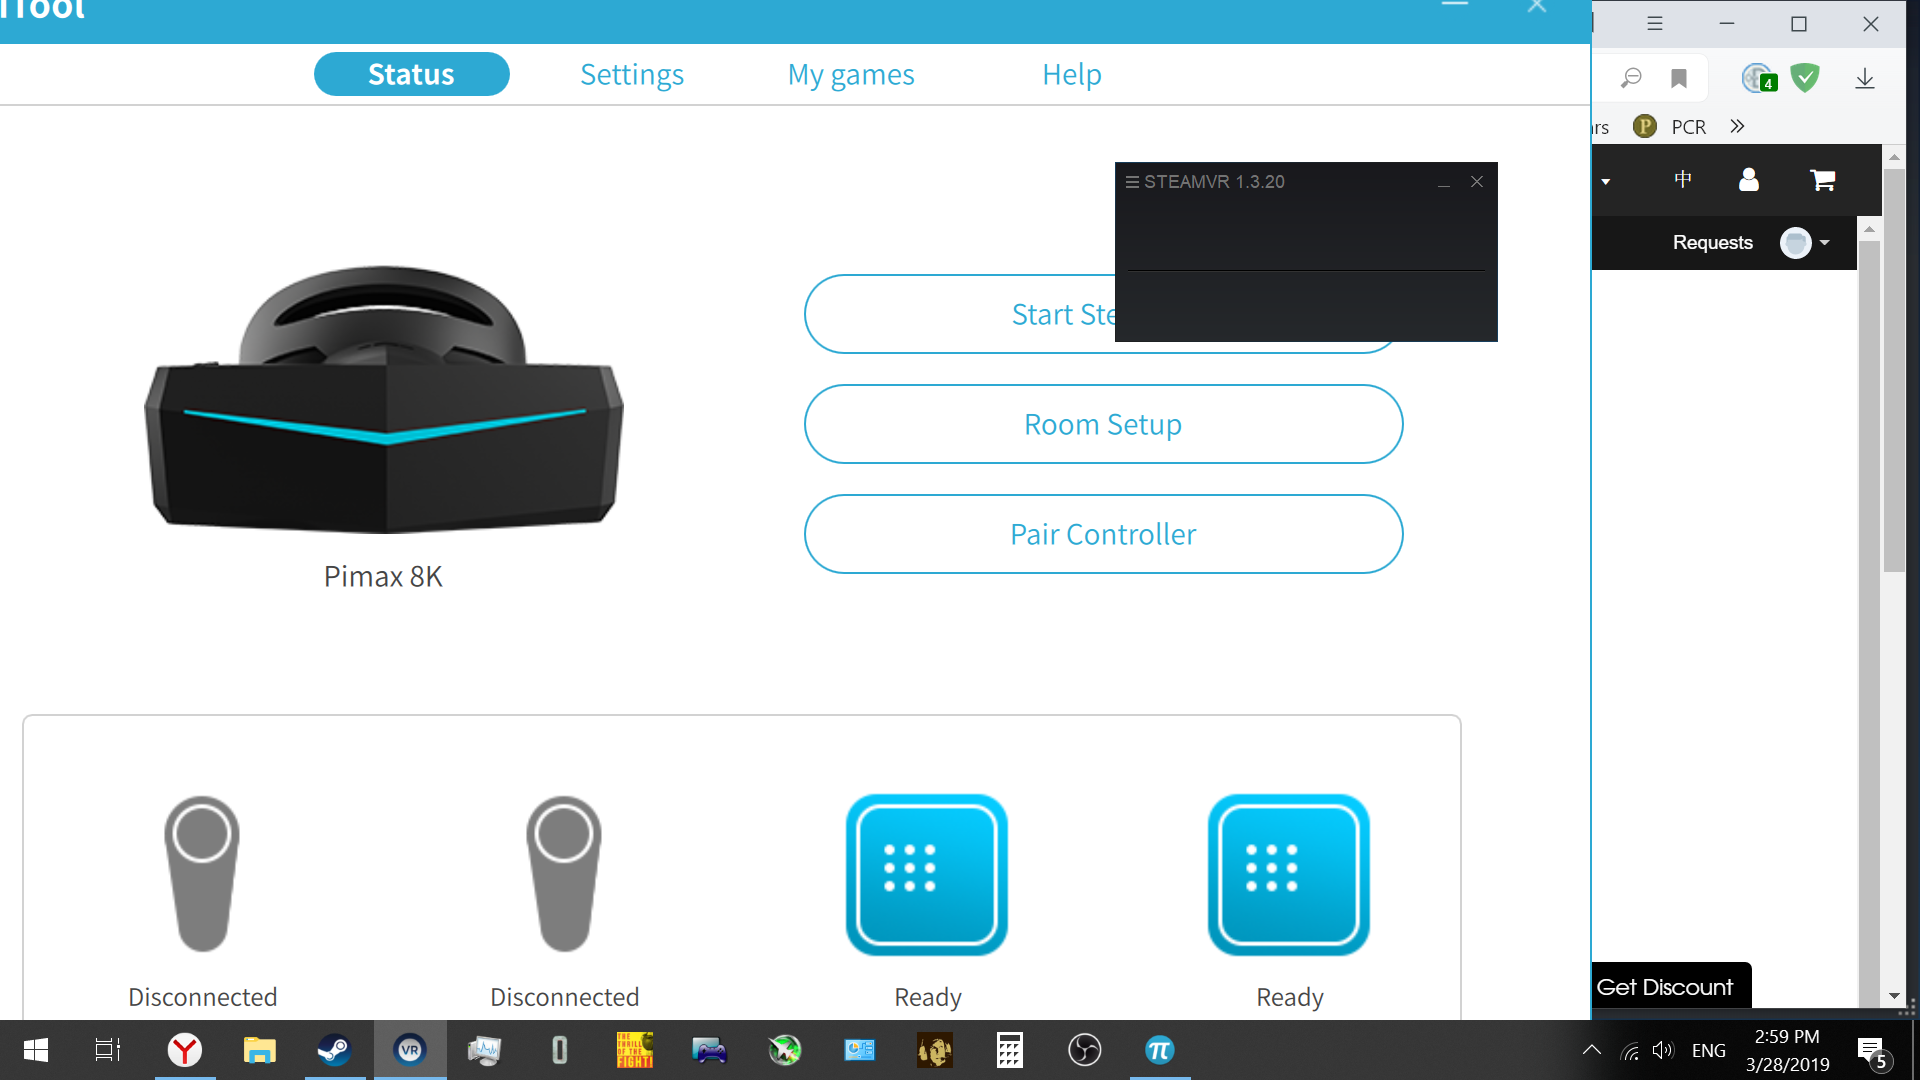Expand the hidden bookmarks chevron
This screenshot has height=1080, width=1920.
pos(1737,126)
